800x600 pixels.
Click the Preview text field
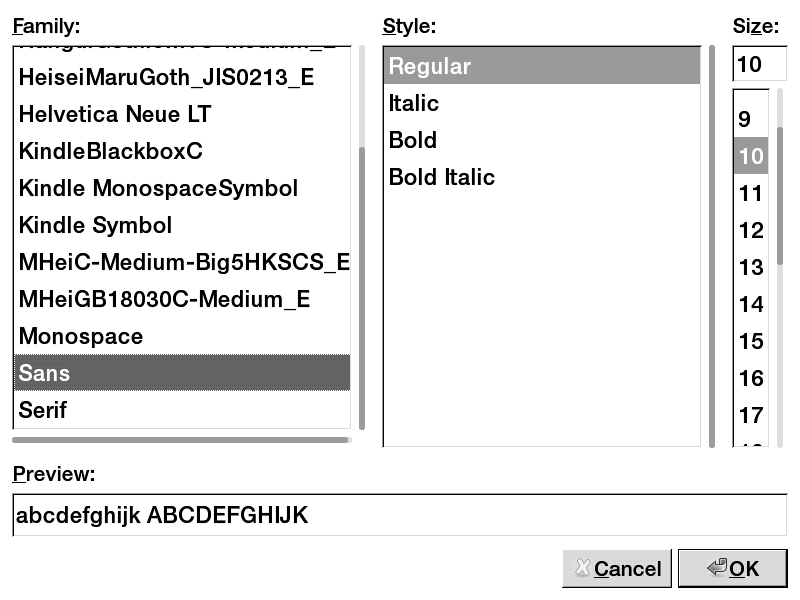(400, 516)
